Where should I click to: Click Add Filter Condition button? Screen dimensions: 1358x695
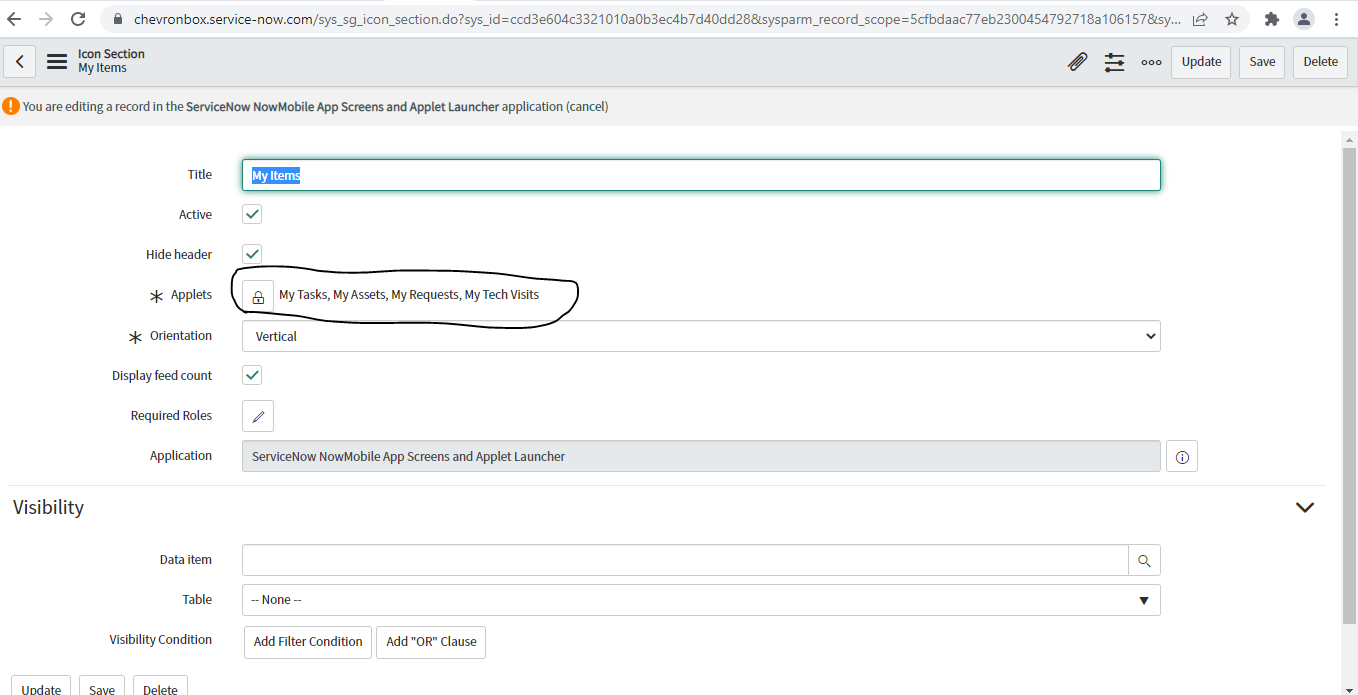pyautogui.click(x=308, y=642)
